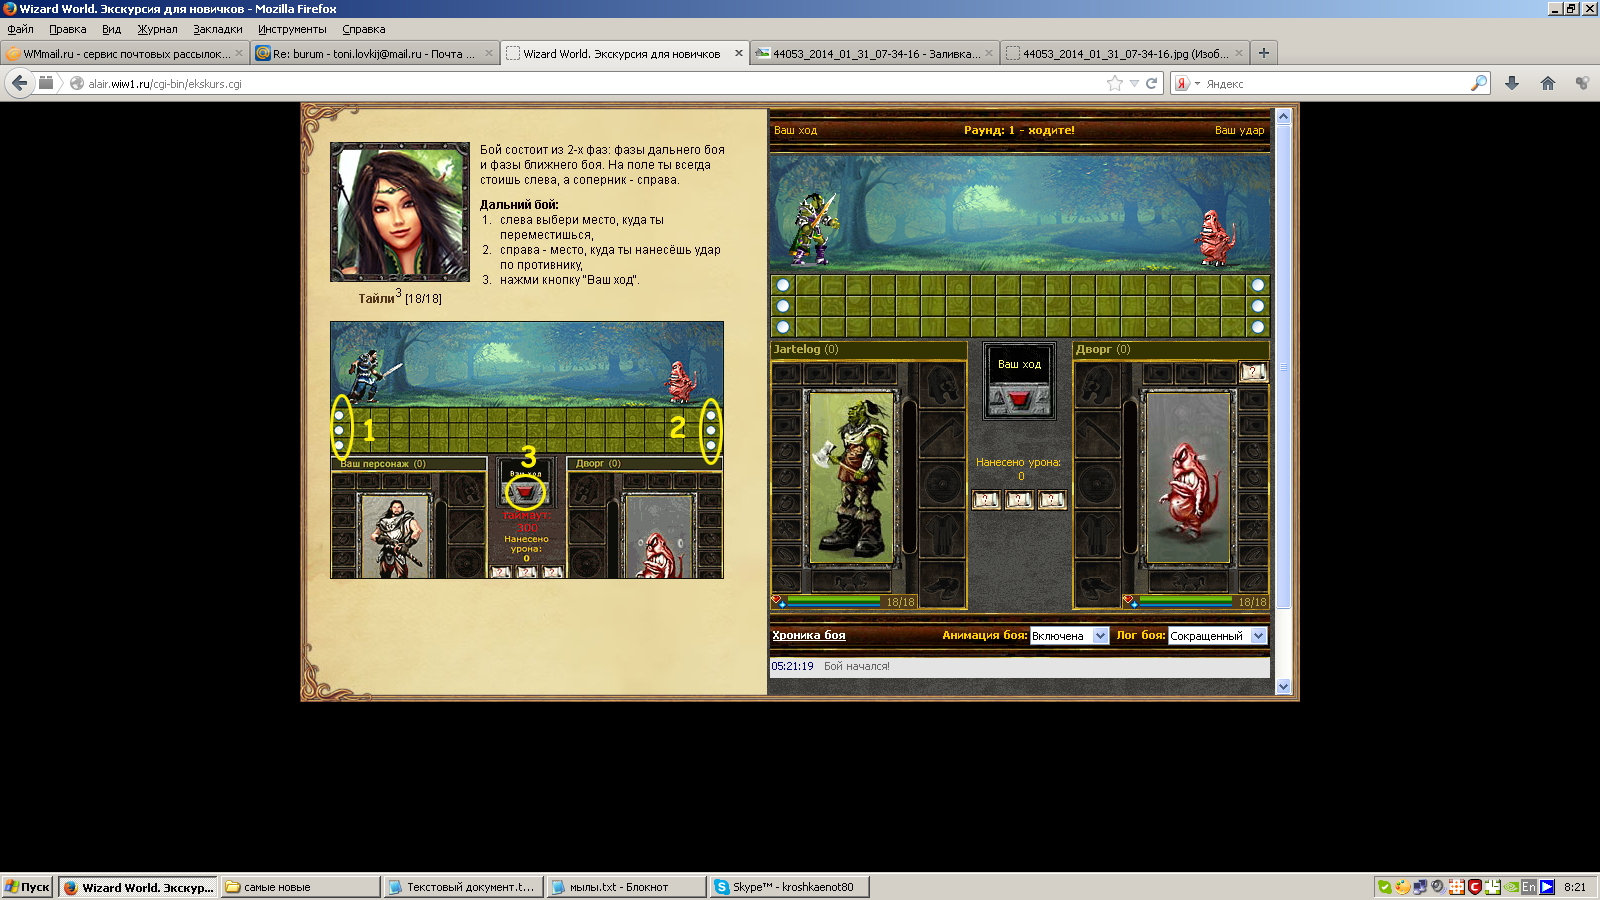The image size is (1600, 900).
Task: Click the NVIDIA tray icon
Action: [x=1511, y=887]
